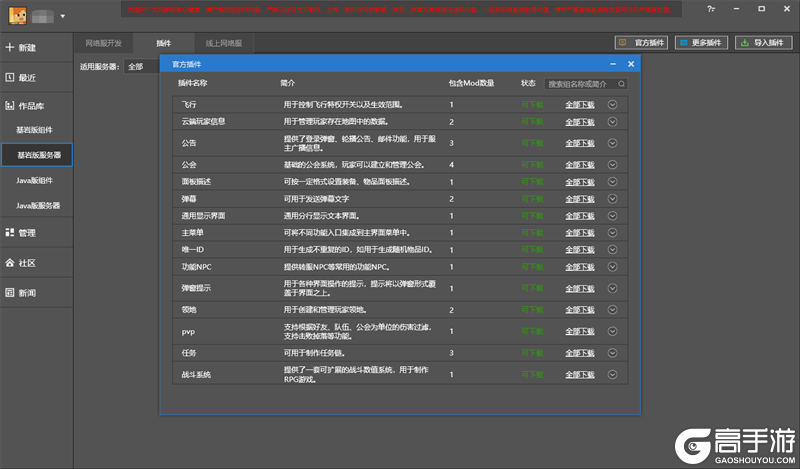This screenshot has height=469, width=800.
Task: Expand the 战斗系统 row
Action: [612, 375]
